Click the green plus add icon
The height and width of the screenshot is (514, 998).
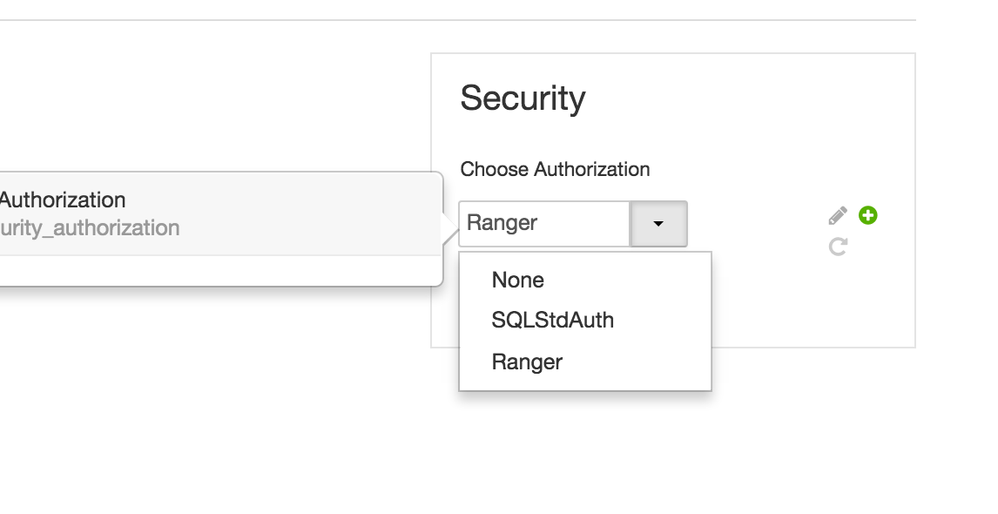click(868, 215)
